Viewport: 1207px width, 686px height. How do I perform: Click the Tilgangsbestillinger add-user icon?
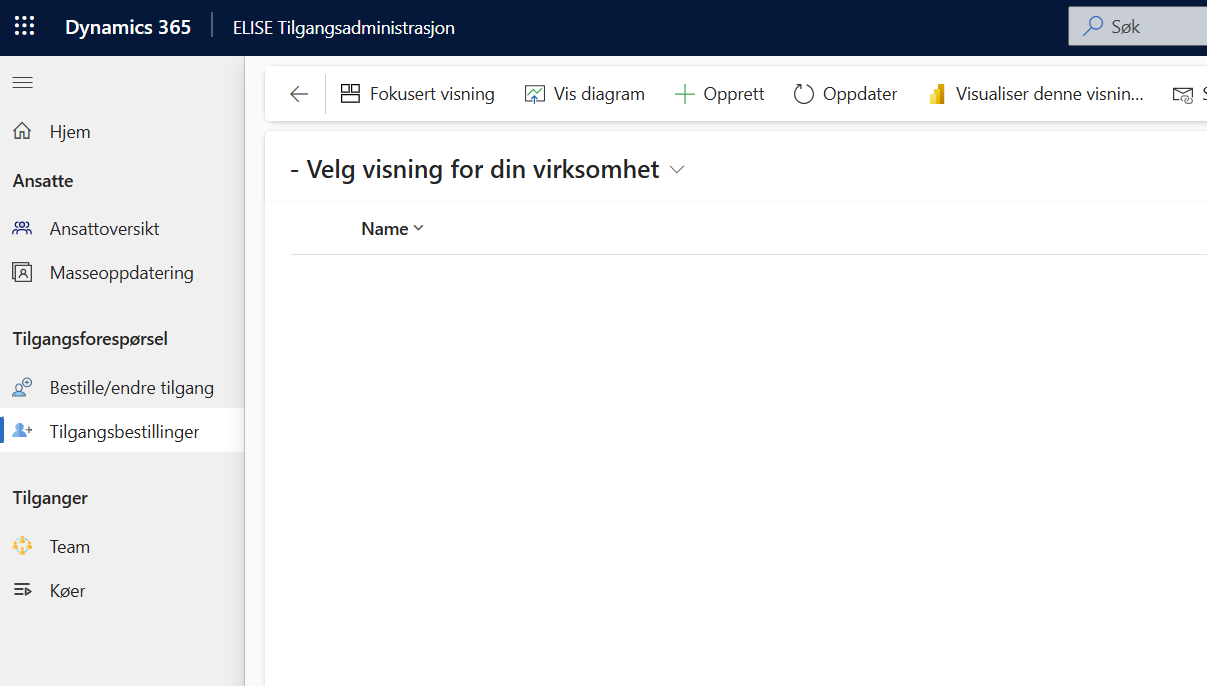(x=22, y=431)
